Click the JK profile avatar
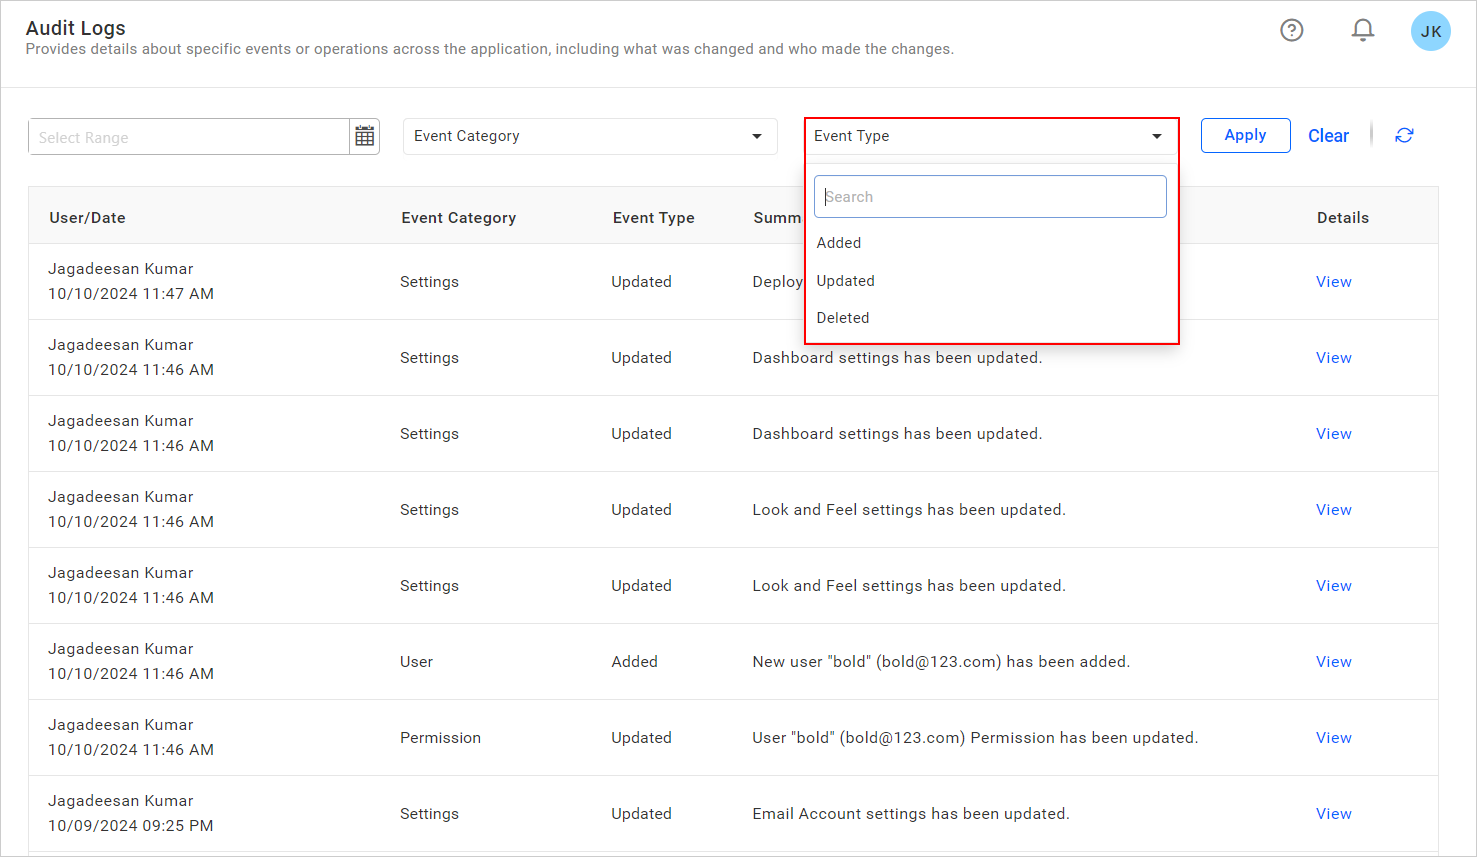Viewport: 1477px width, 857px height. click(x=1430, y=31)
